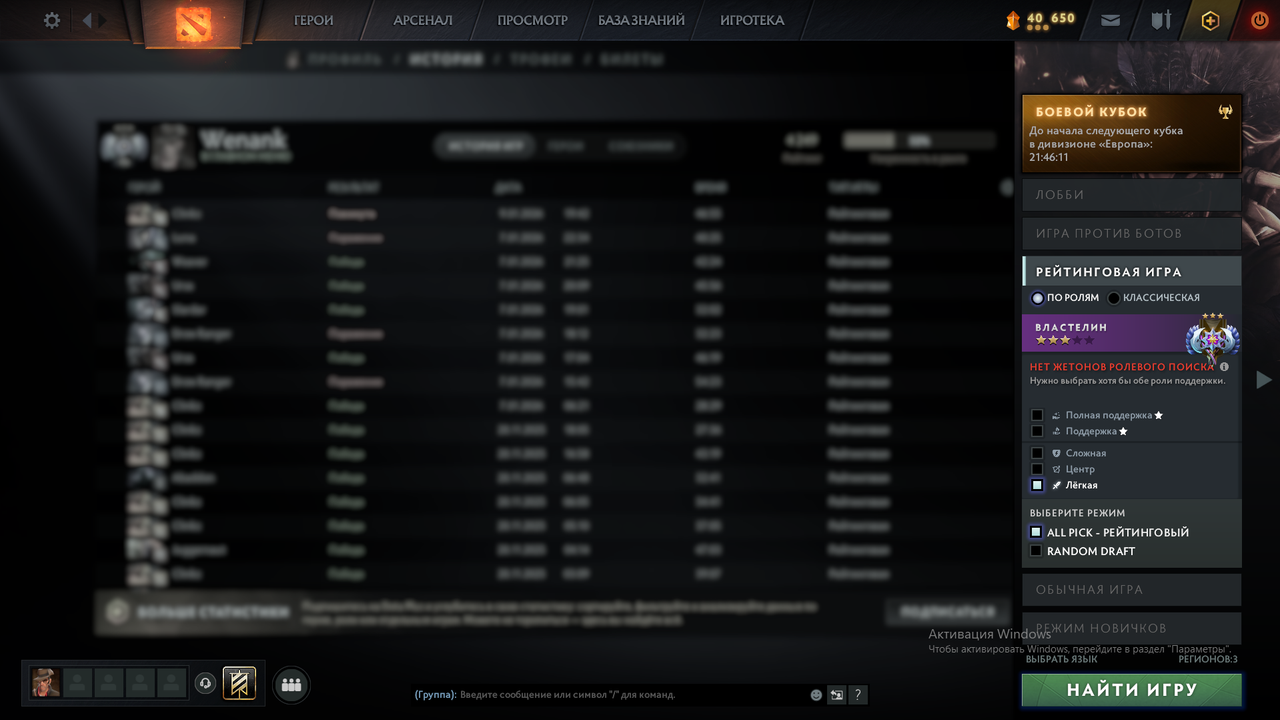1280x720 pixels.
Task: Expand the ЛОББИ section
Action: coord(1131,195)
